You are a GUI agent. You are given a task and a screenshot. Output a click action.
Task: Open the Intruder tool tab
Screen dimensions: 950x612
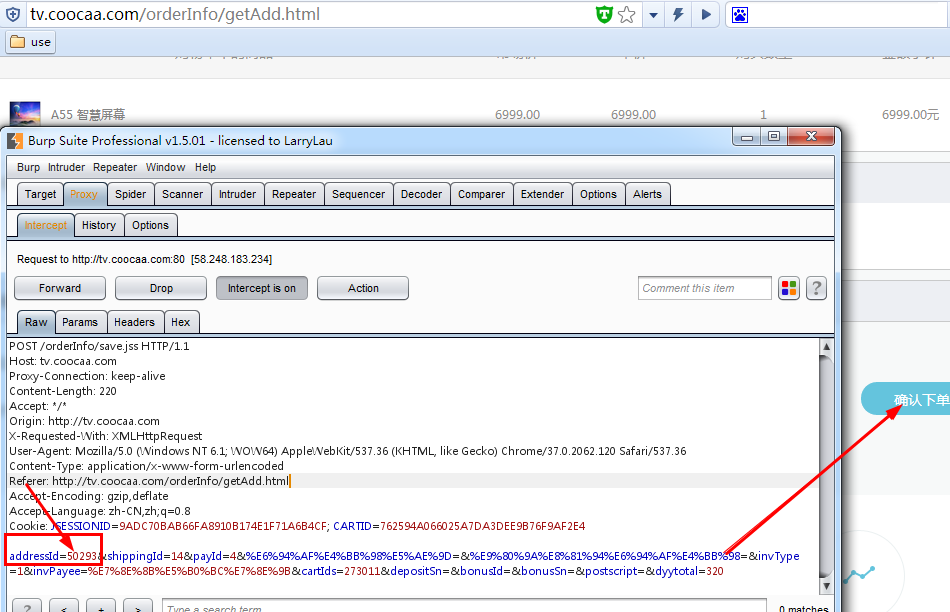pos(238,195)
